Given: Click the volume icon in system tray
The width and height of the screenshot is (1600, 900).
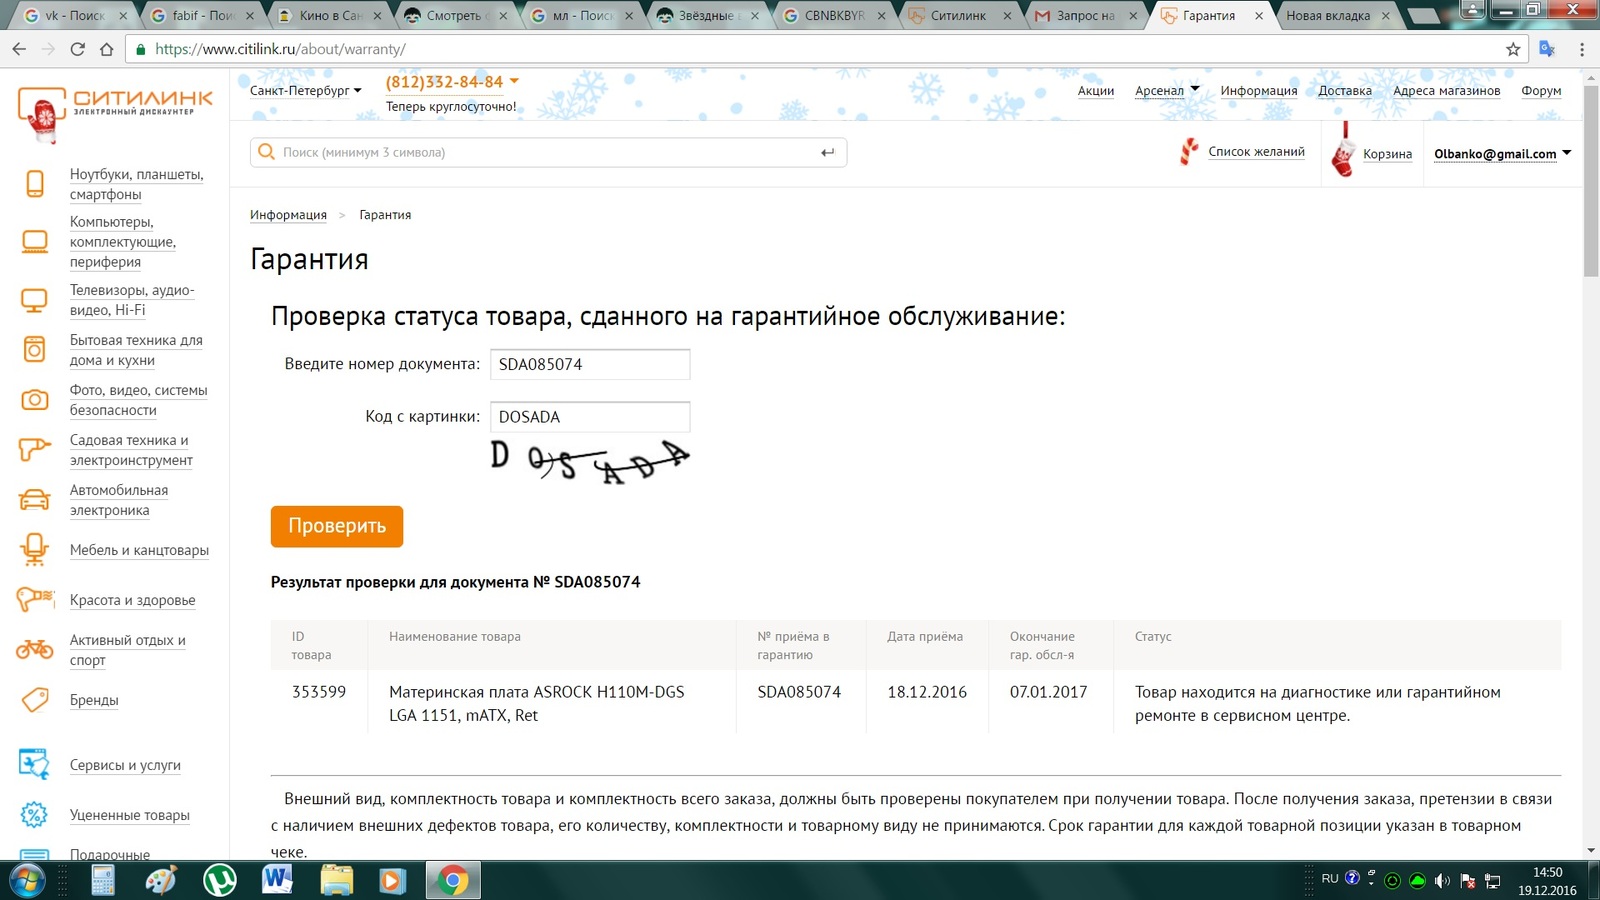Looking at the screenshot, I should coord(1442,881).
